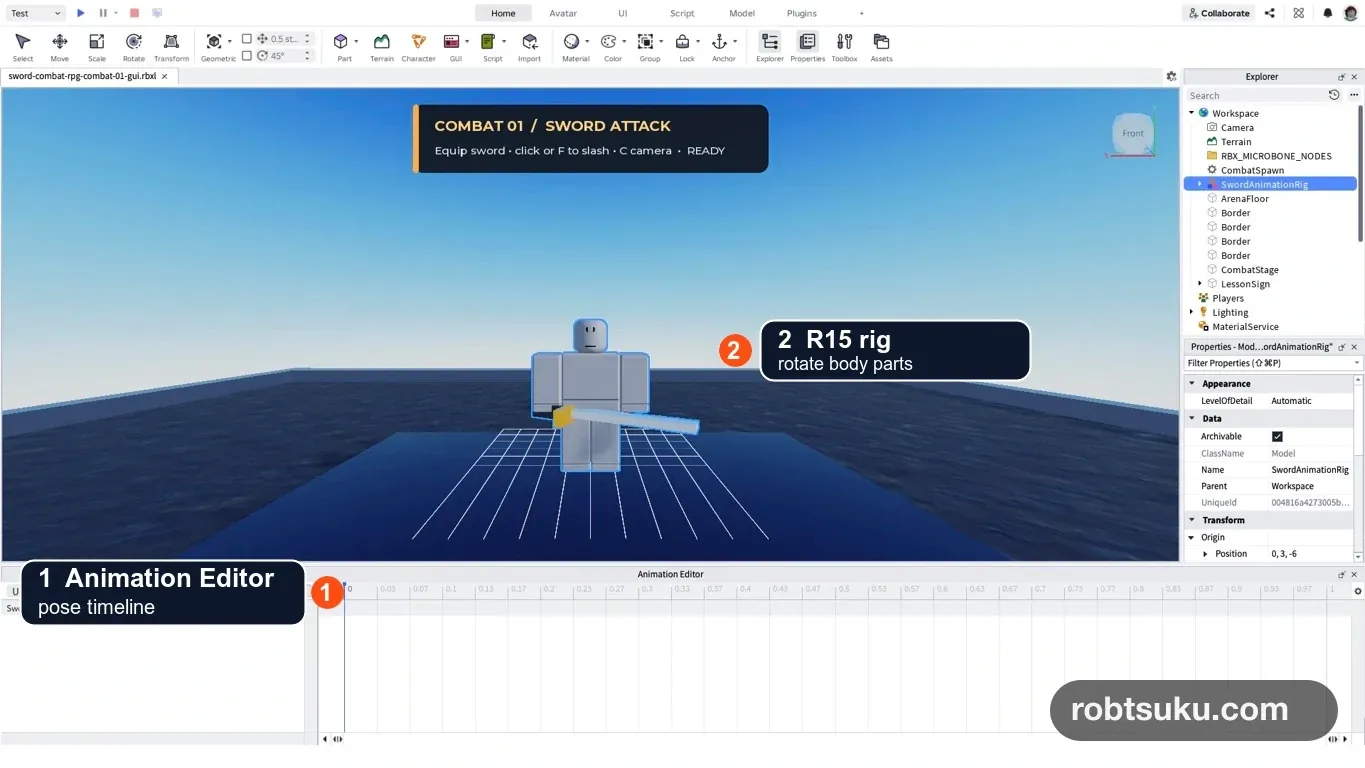
Task: Collapse the Appearance properties section
Action: click(x=1191, y=384)
